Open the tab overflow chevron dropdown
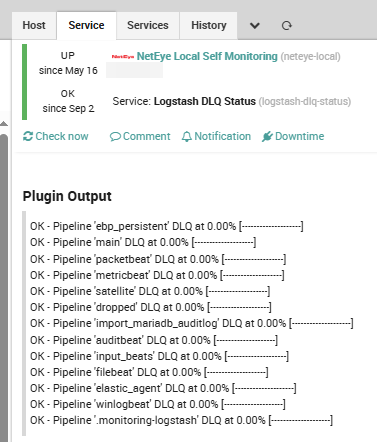 coord(255,26)
